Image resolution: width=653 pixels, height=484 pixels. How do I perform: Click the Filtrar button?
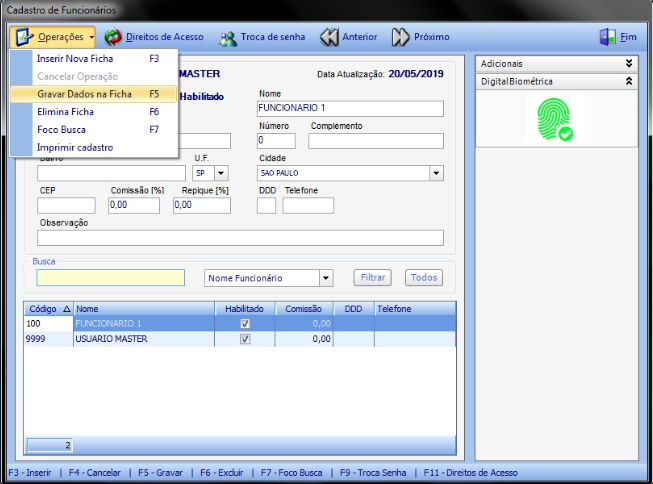(373, 277)
